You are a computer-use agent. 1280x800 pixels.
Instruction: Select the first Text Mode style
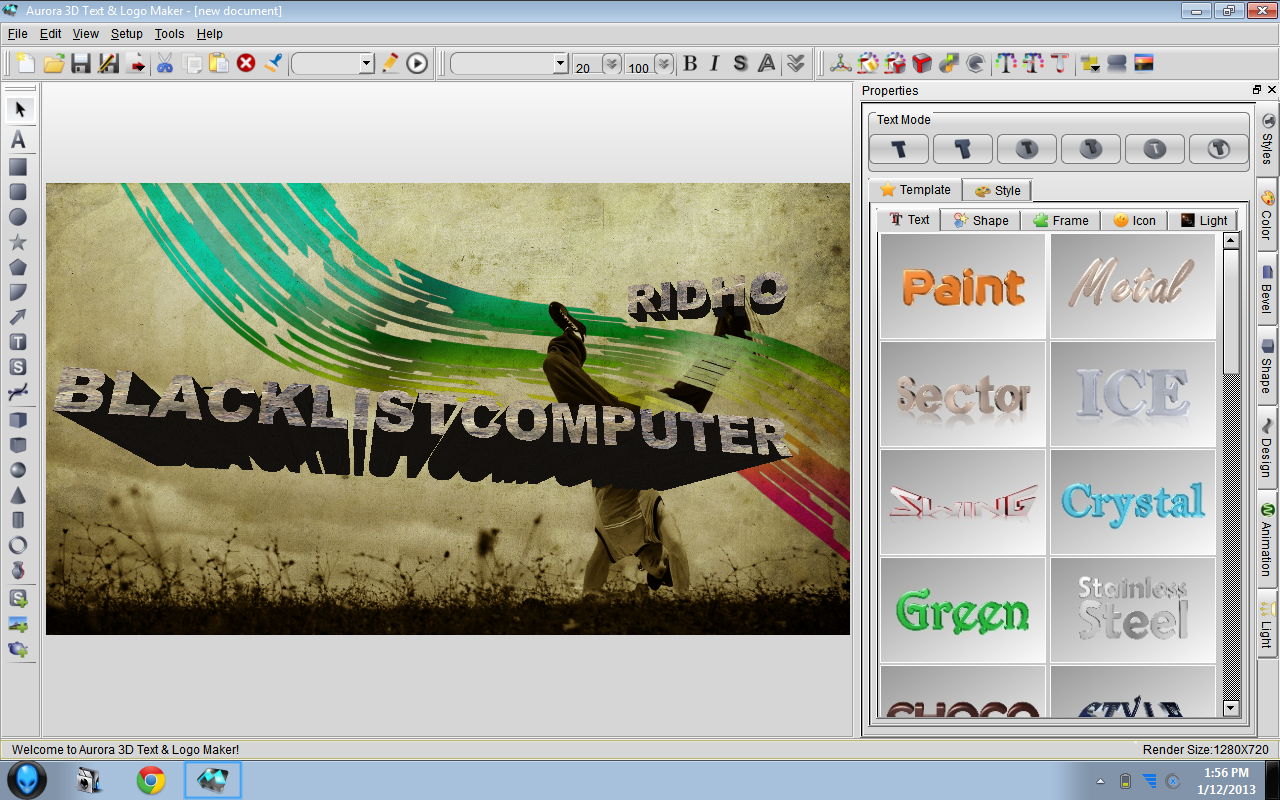click(899, 148)
